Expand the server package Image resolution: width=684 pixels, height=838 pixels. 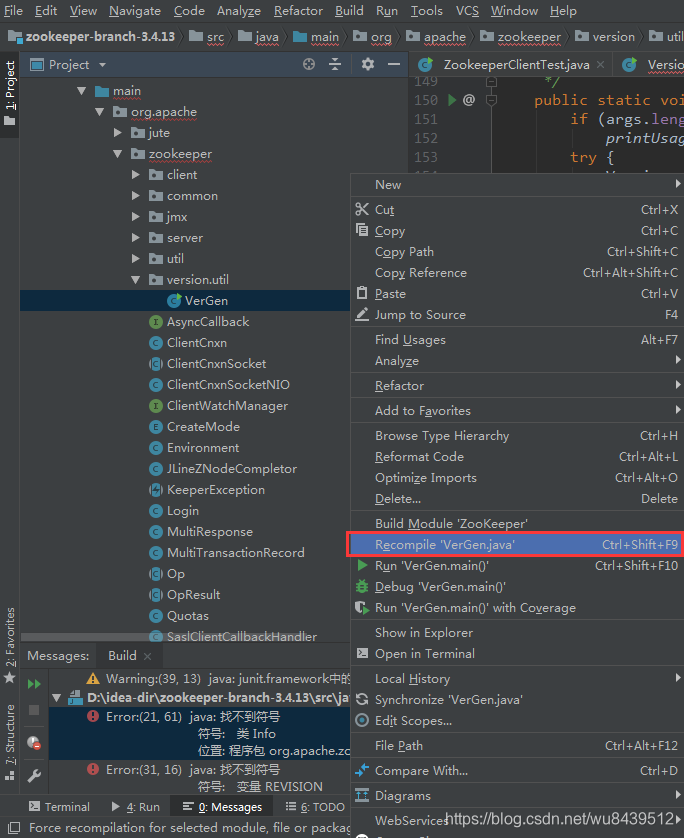point(136,238)
